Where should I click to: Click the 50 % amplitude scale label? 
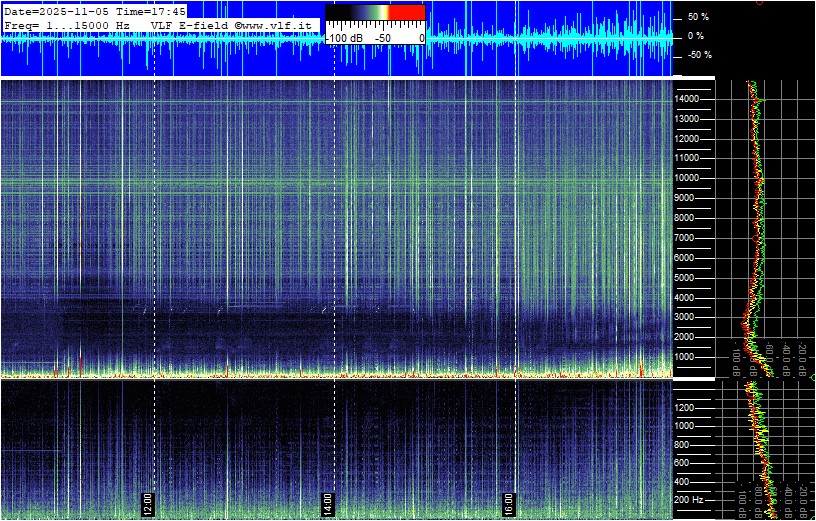pos(698,17)
